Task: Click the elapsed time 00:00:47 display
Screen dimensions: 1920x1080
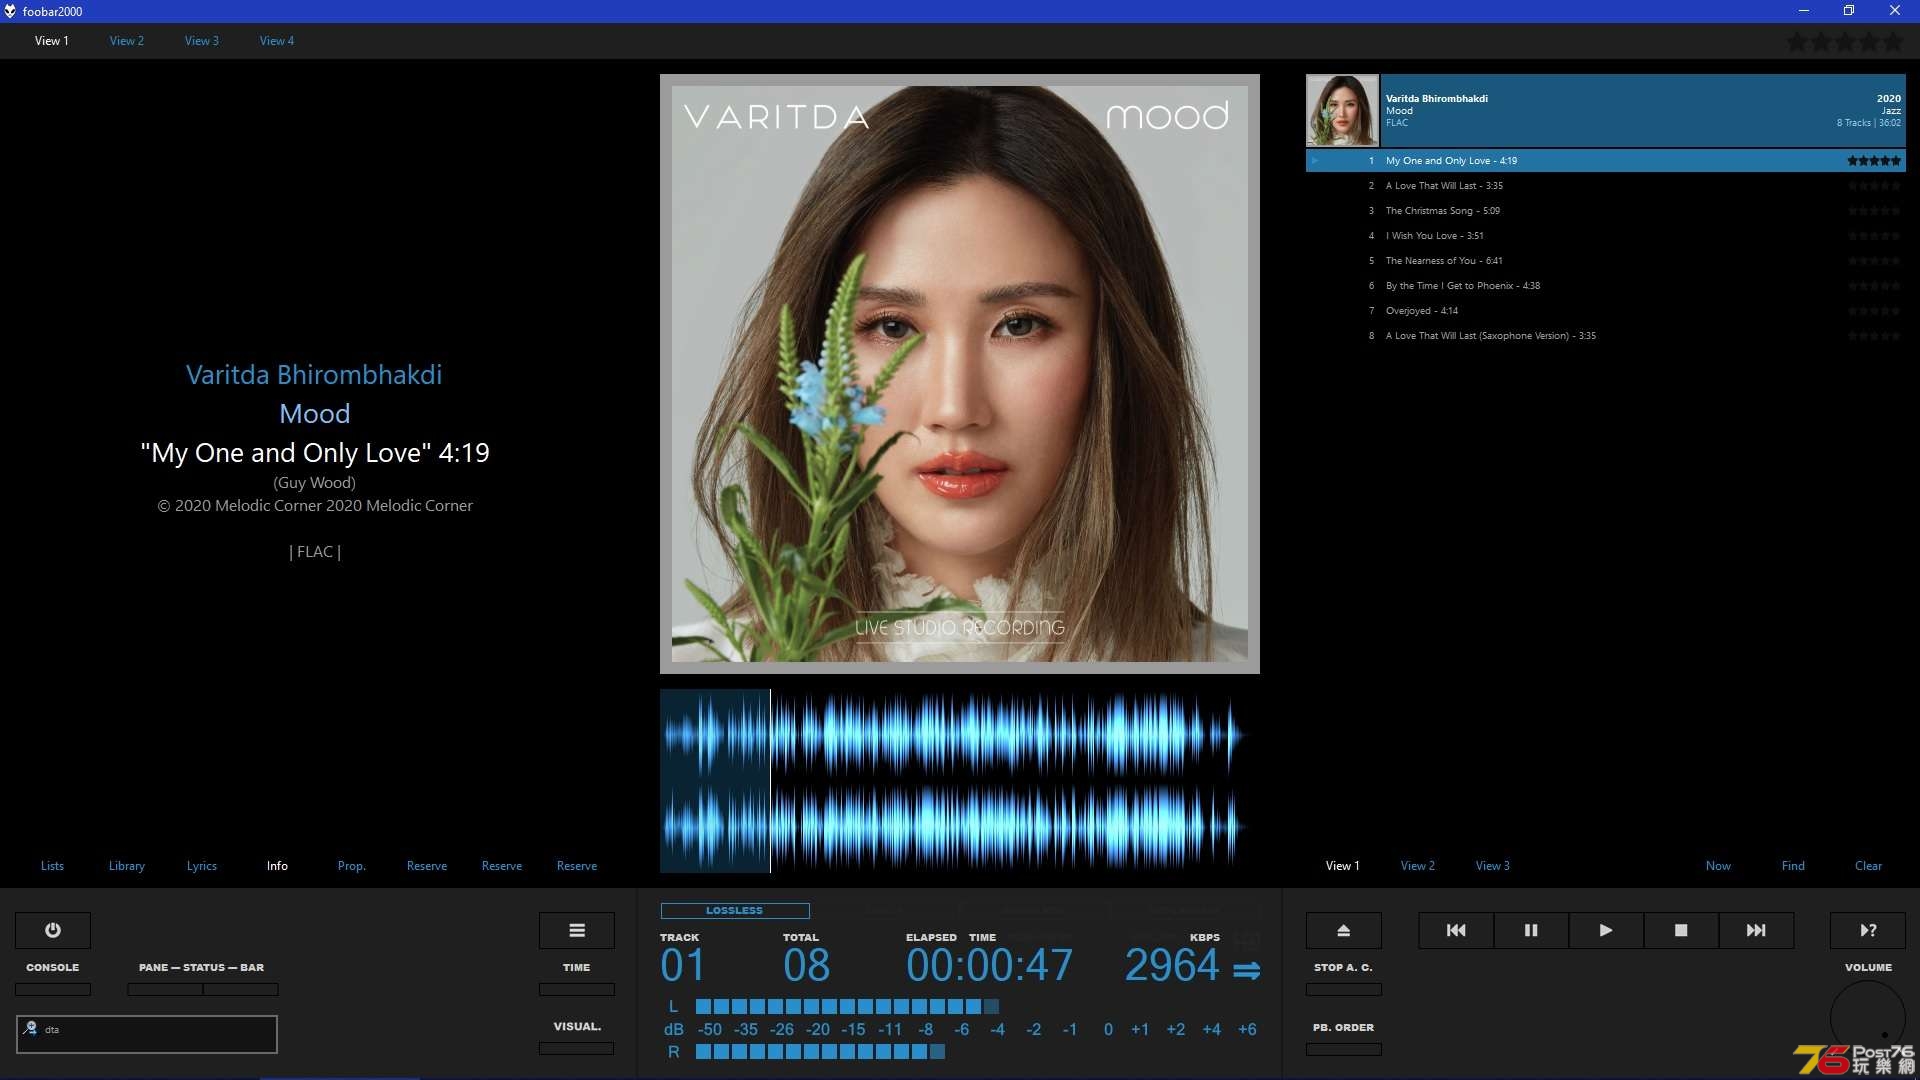Action: tap(989, 966)
